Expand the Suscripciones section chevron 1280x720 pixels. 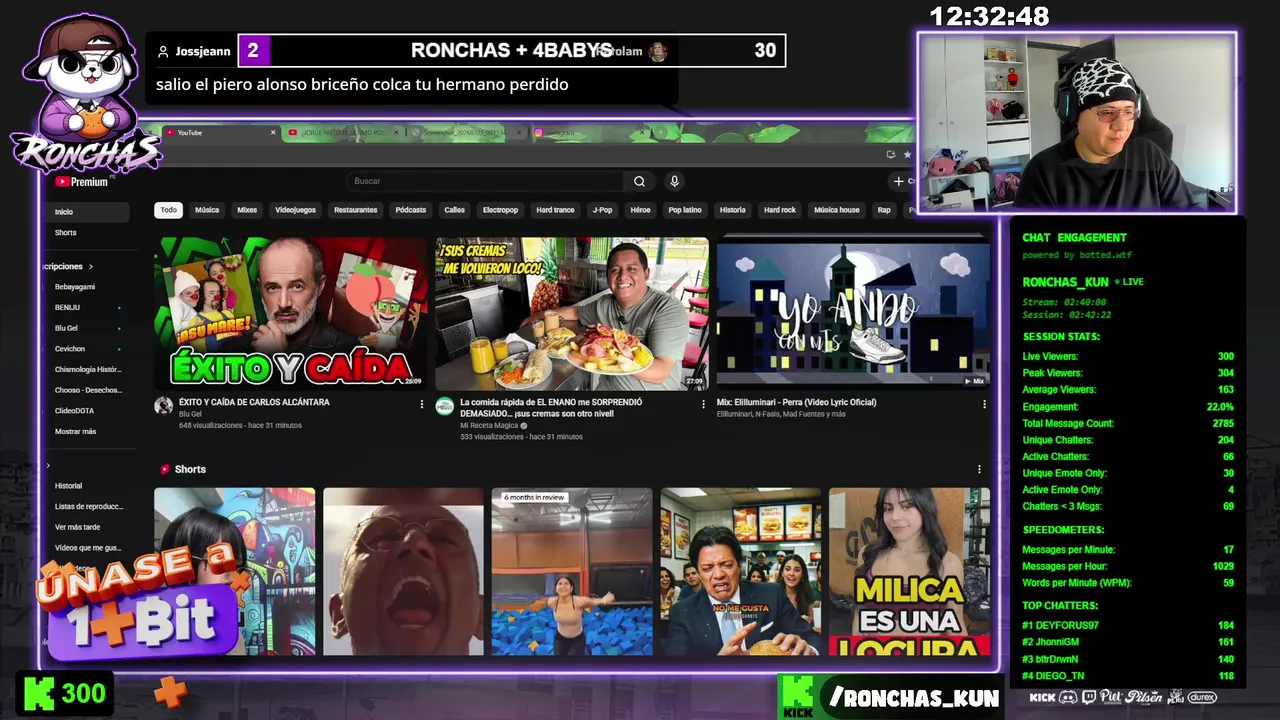point(91,267)
